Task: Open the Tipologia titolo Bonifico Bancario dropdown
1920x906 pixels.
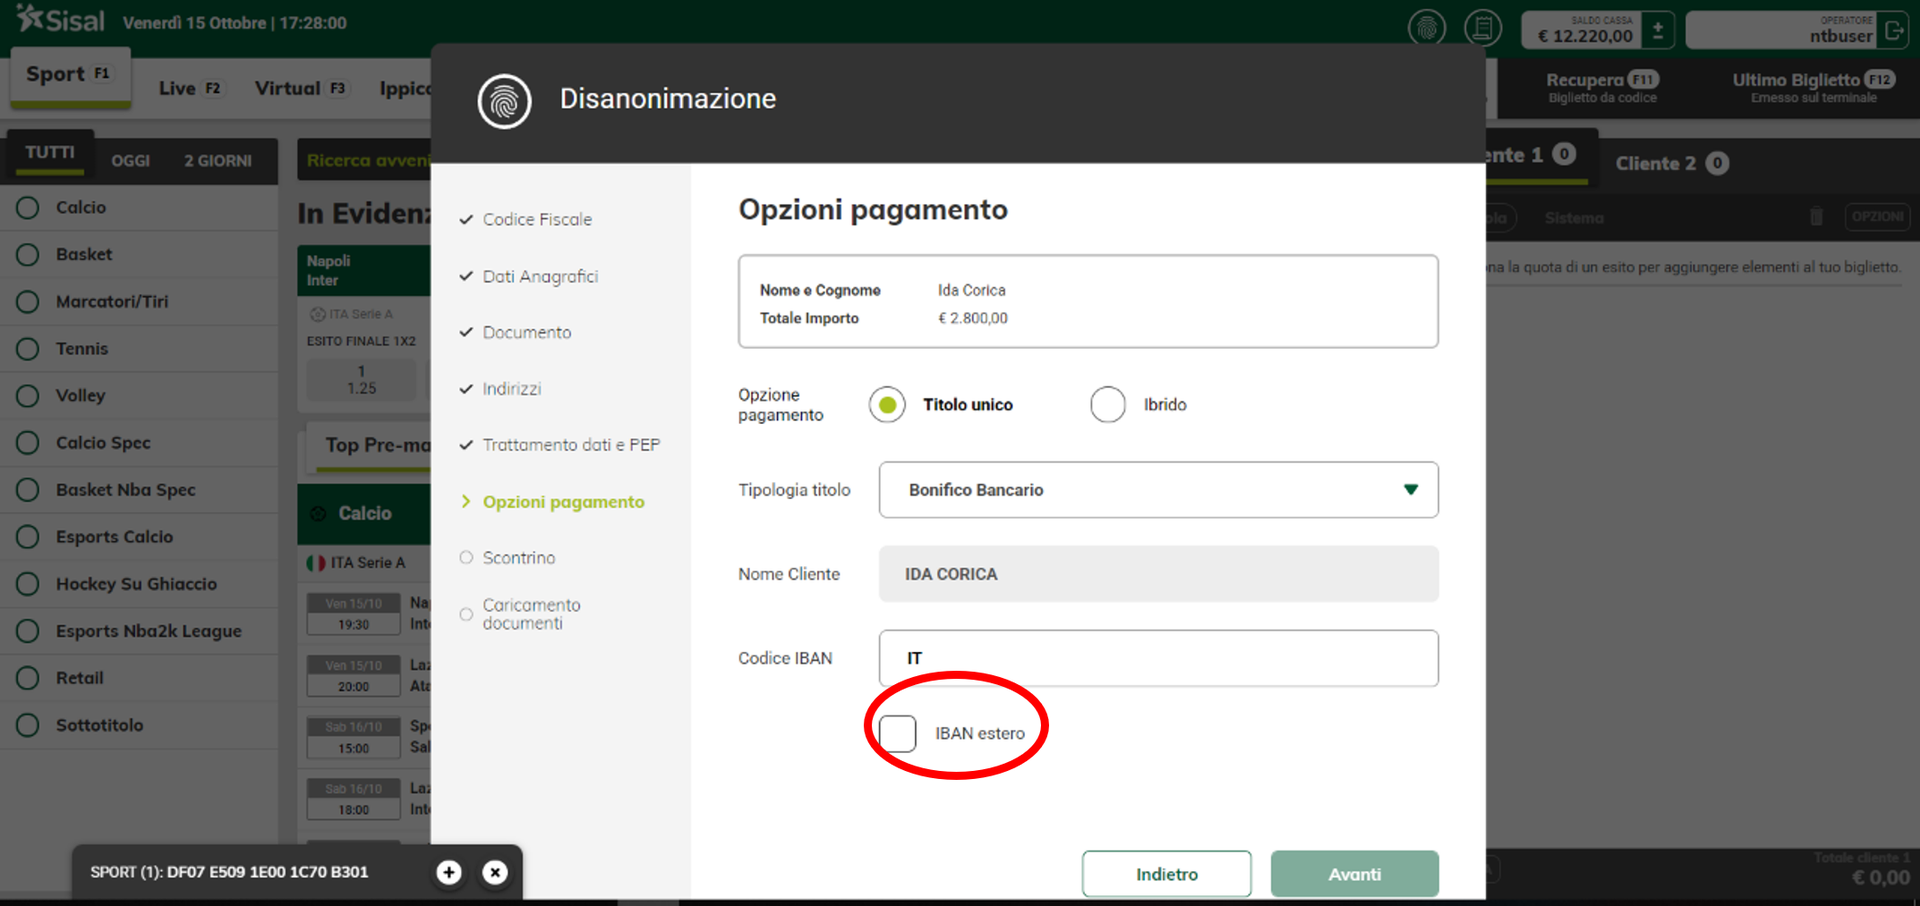Action: click(x=1158, y=490)
